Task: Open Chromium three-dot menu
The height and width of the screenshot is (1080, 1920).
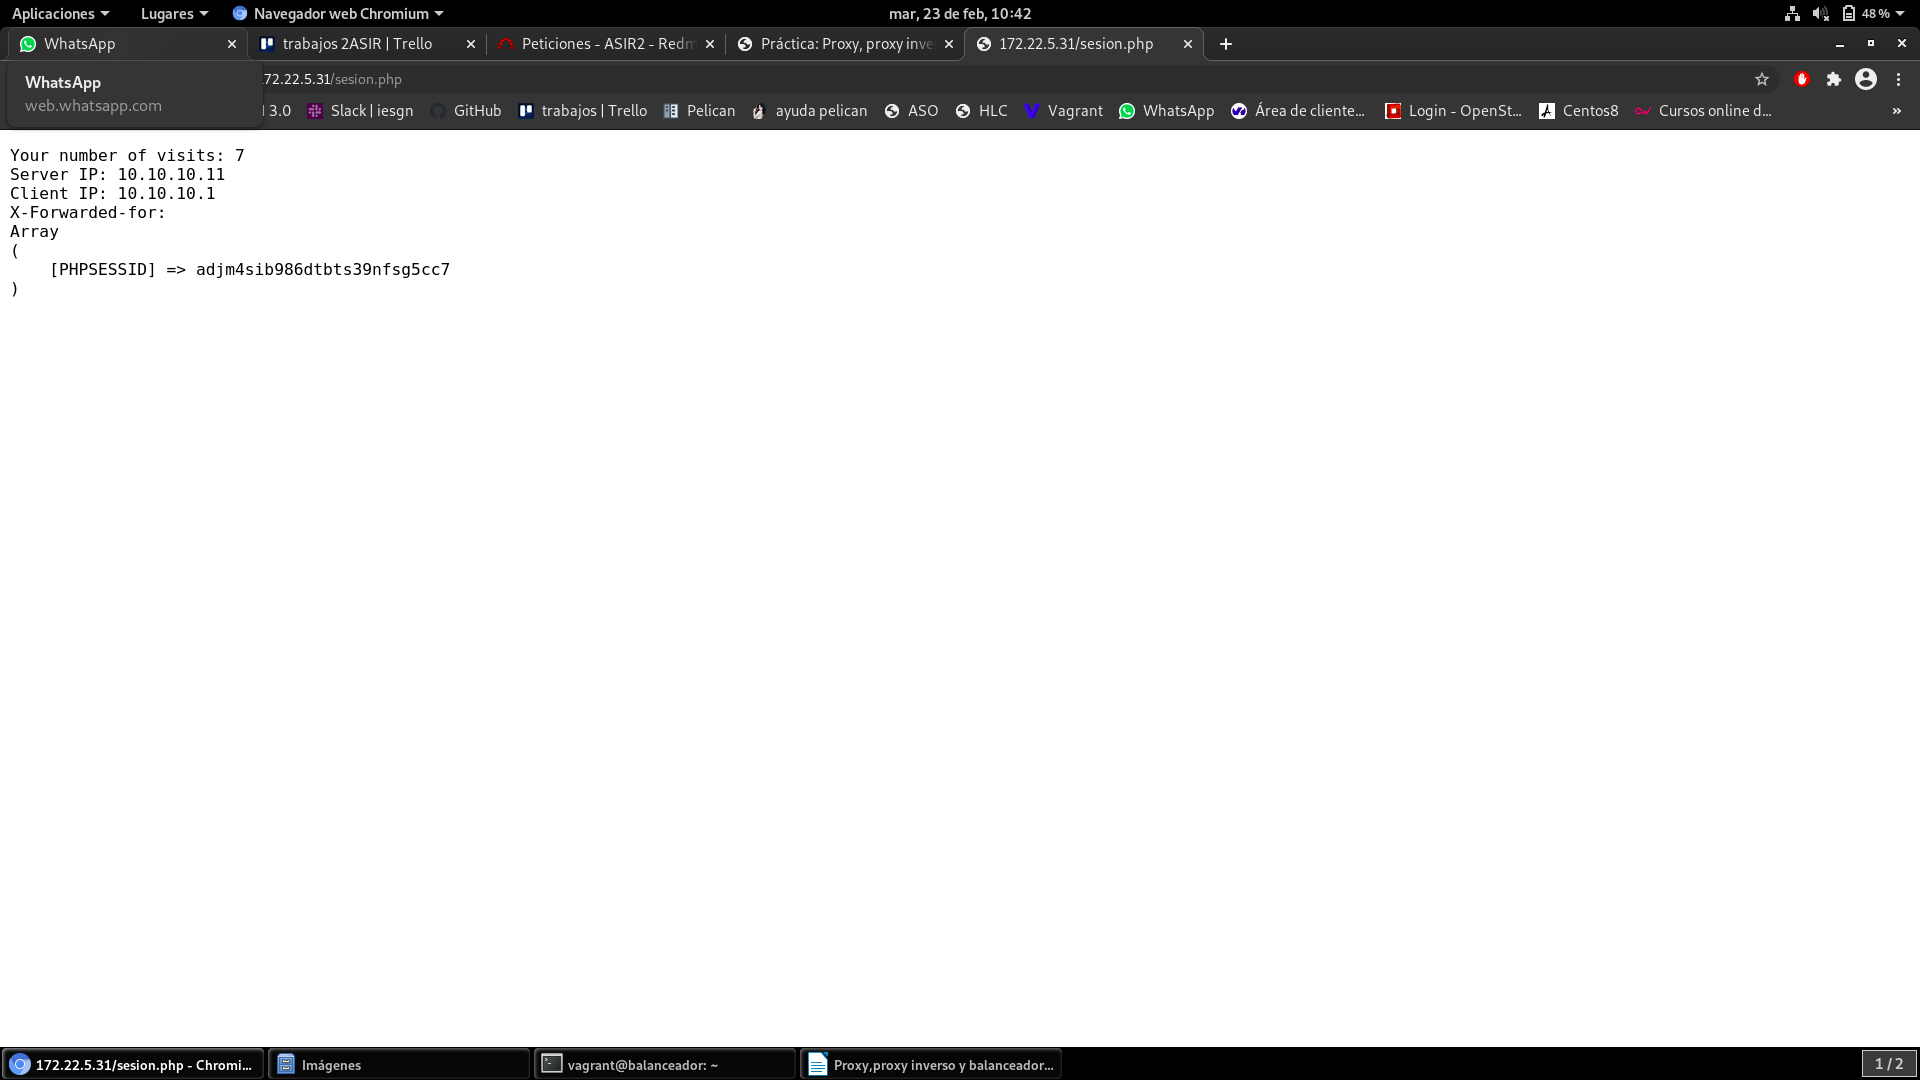Action: click(1898, 79)
